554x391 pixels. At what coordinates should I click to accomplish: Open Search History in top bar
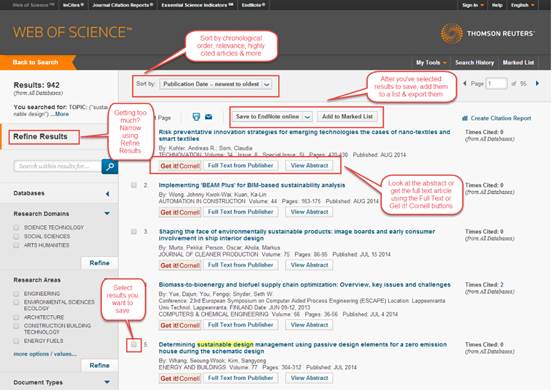pos(475,63)
